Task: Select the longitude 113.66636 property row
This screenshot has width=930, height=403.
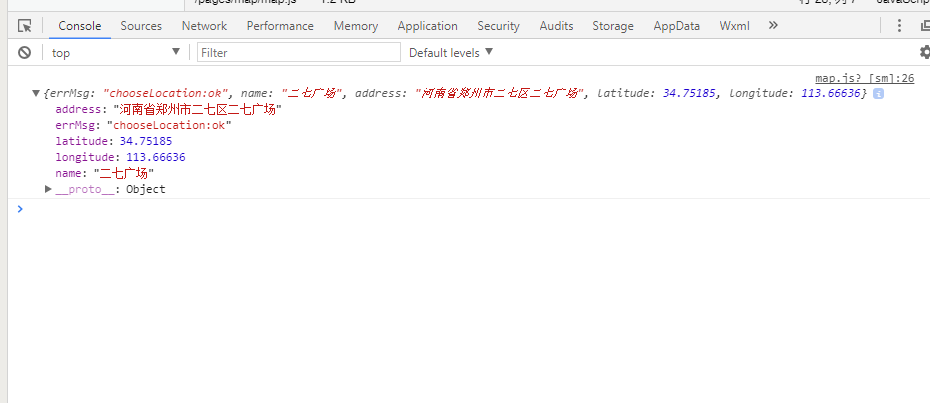Action: 120,157
